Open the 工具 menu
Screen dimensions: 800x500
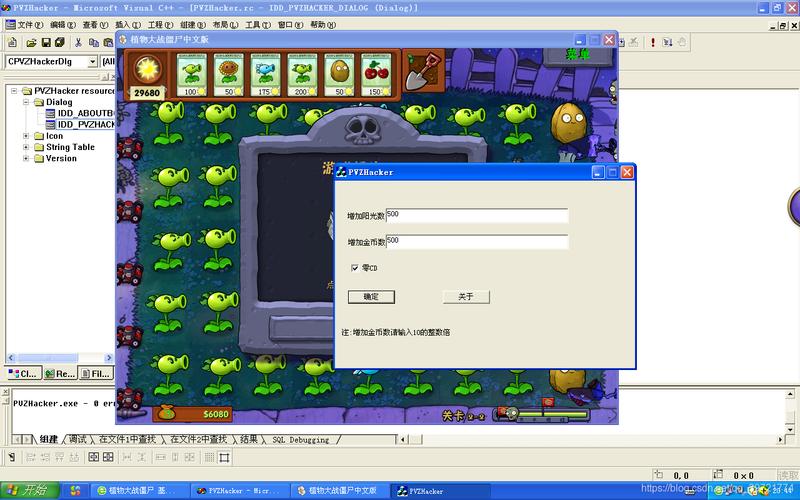click(258, 24)
